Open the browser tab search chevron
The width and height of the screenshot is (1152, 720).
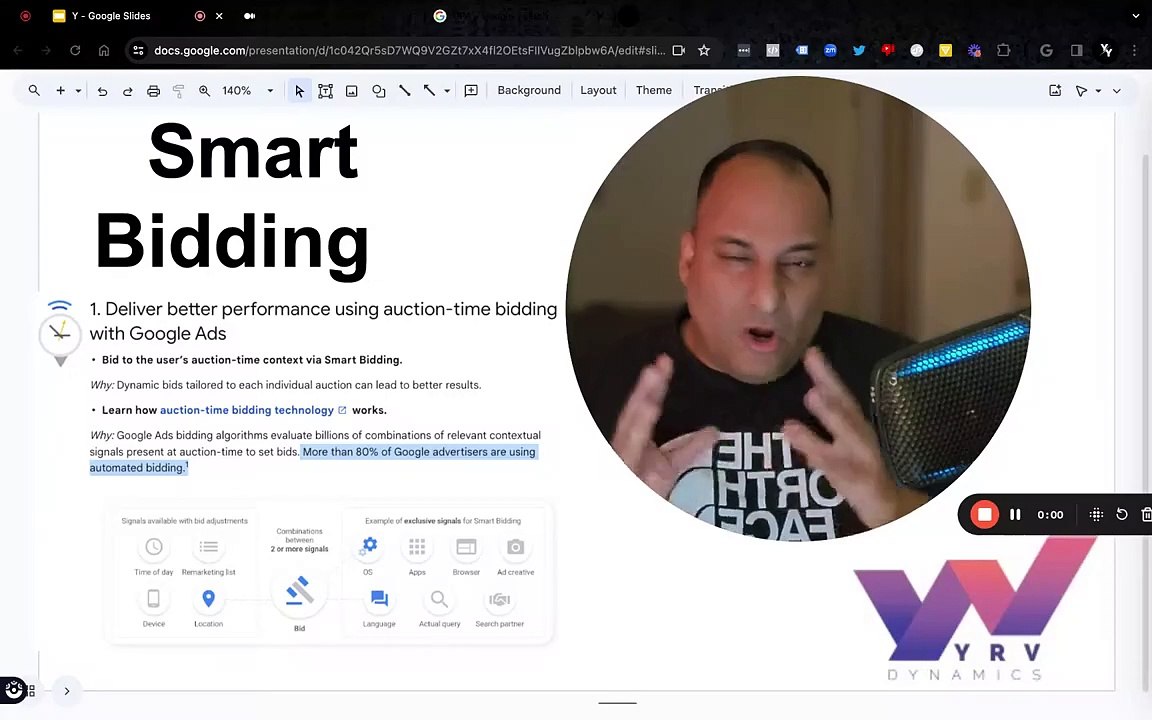point(1136,15)
